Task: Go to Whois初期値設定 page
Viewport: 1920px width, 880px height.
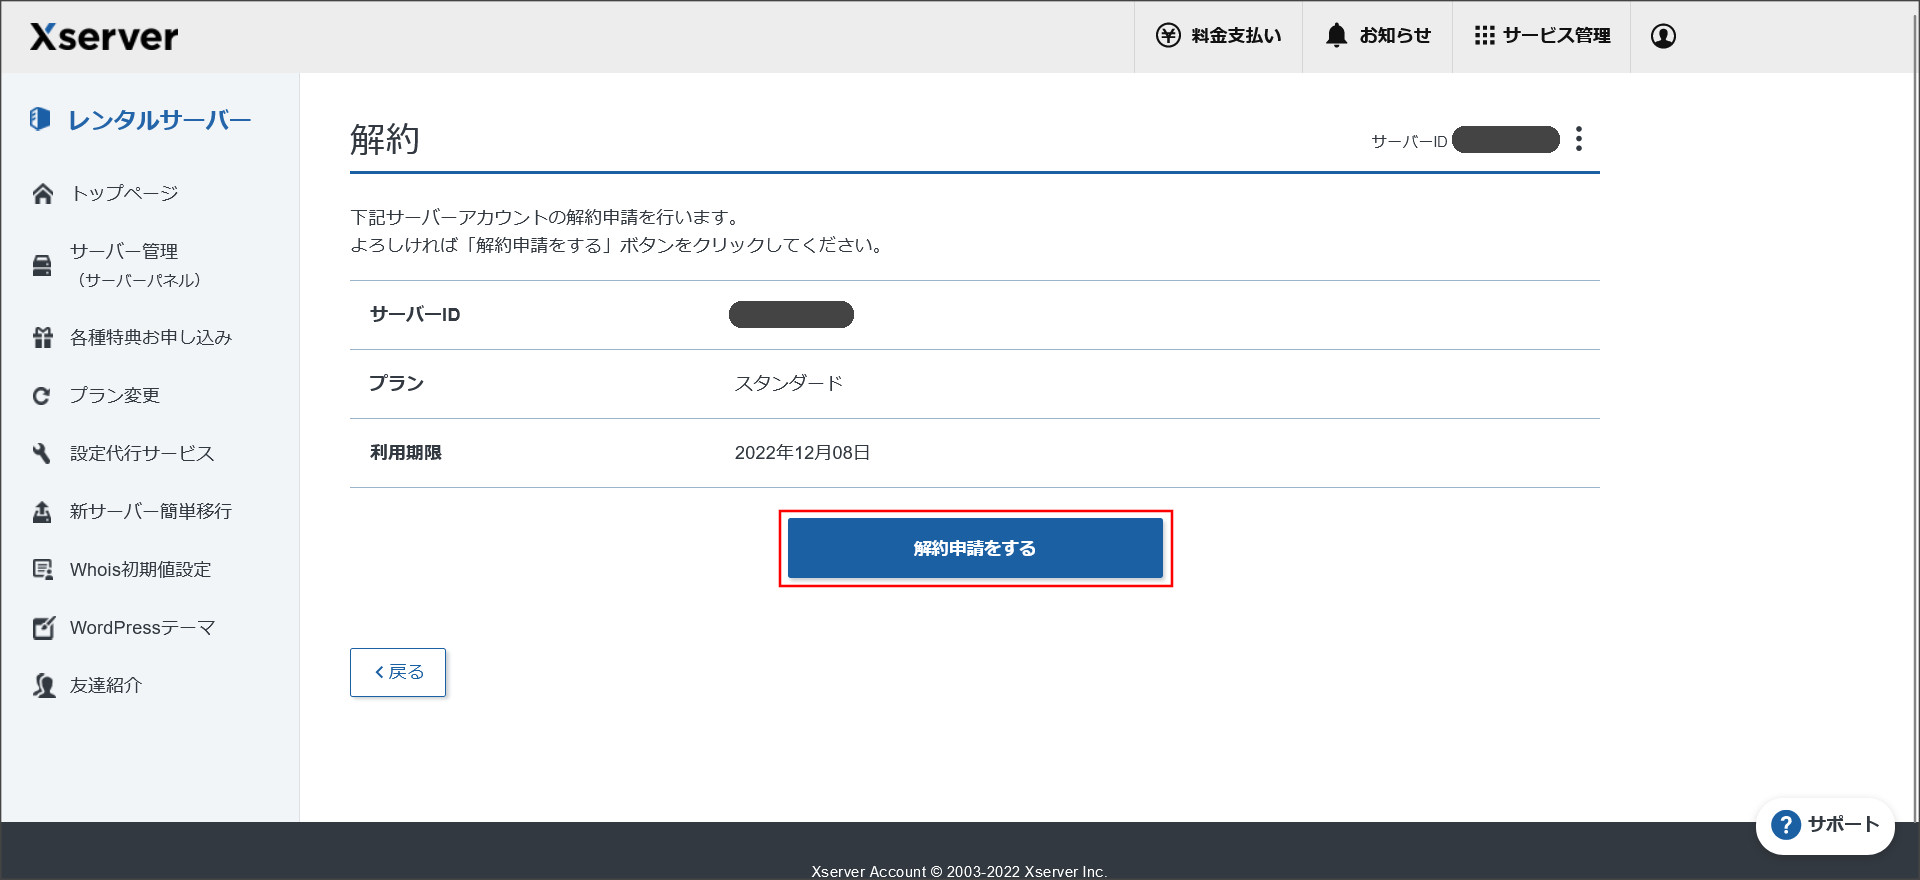Action: [140, 569]
